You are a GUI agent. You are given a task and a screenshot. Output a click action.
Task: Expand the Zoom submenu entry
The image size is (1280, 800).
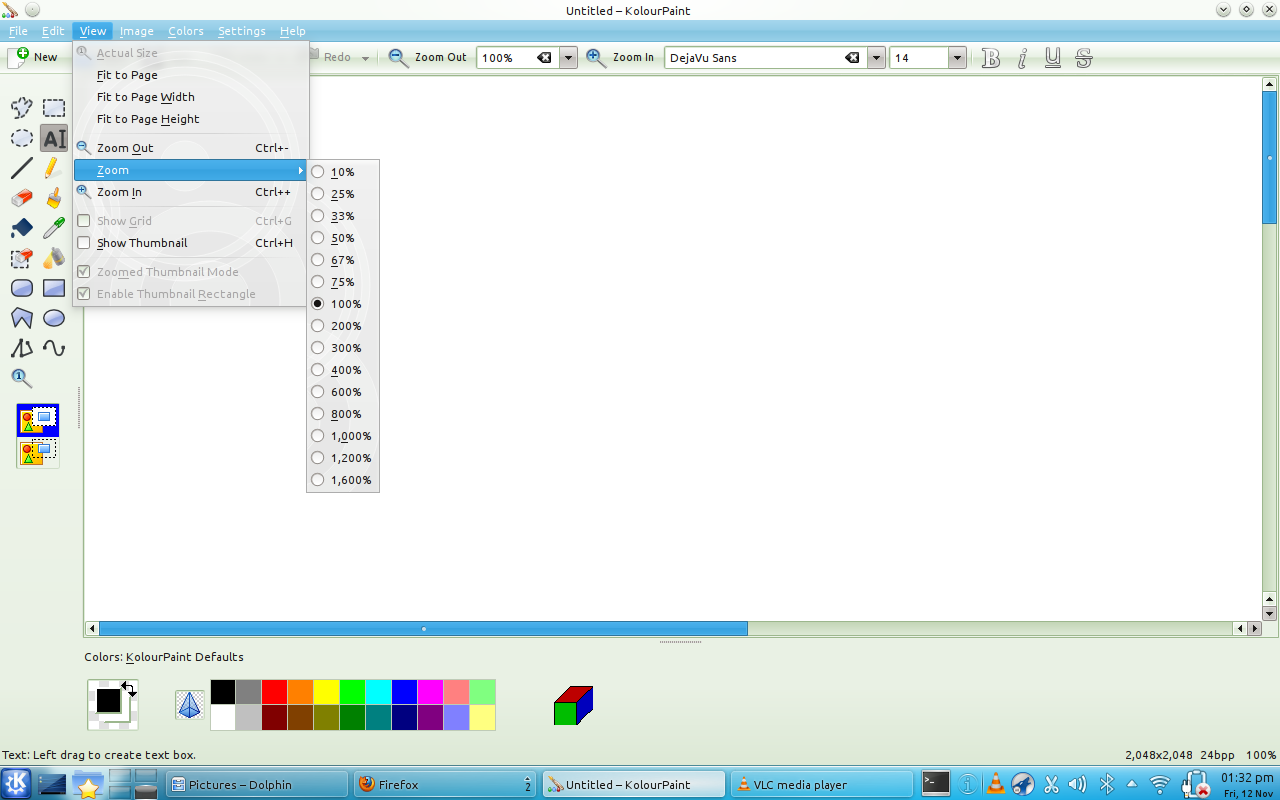pos(190,170)
